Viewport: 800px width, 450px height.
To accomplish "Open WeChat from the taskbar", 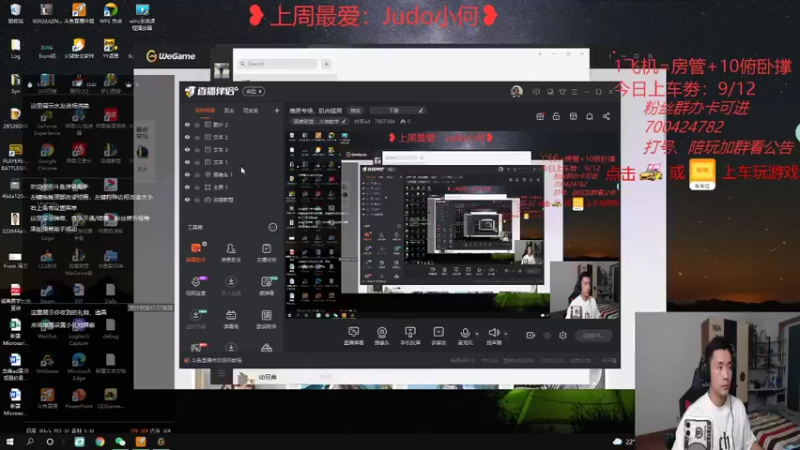I will point(120,442).
